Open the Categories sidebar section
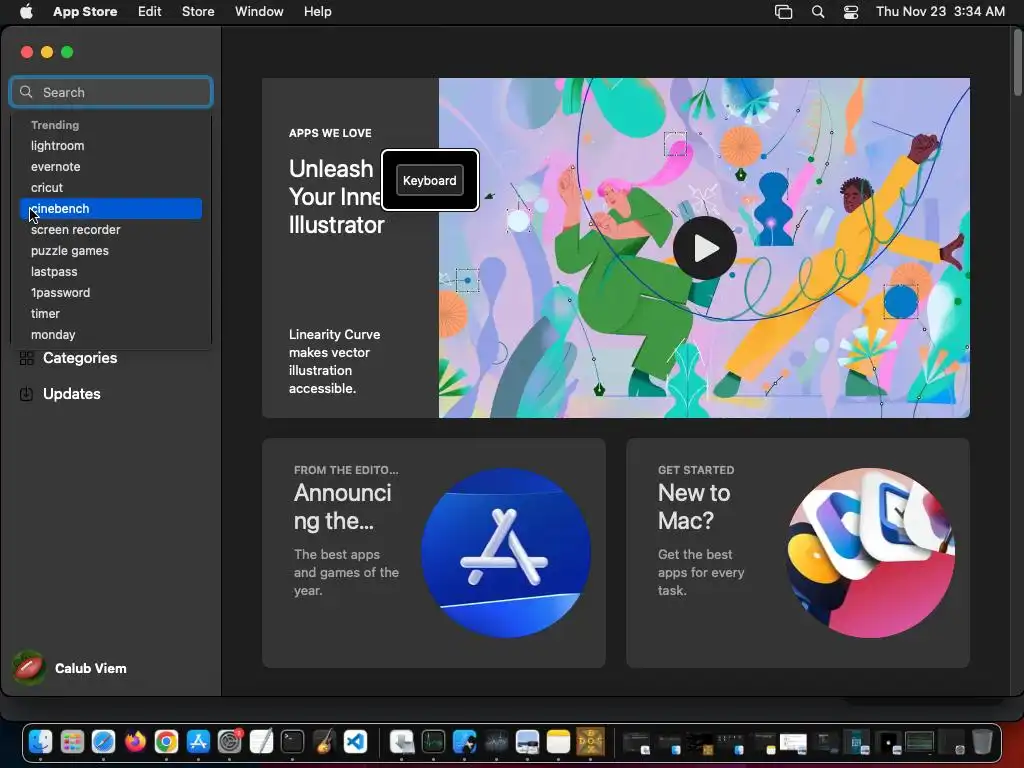The height and width of the screenshot is (768, 1024). tap(80, 358)
